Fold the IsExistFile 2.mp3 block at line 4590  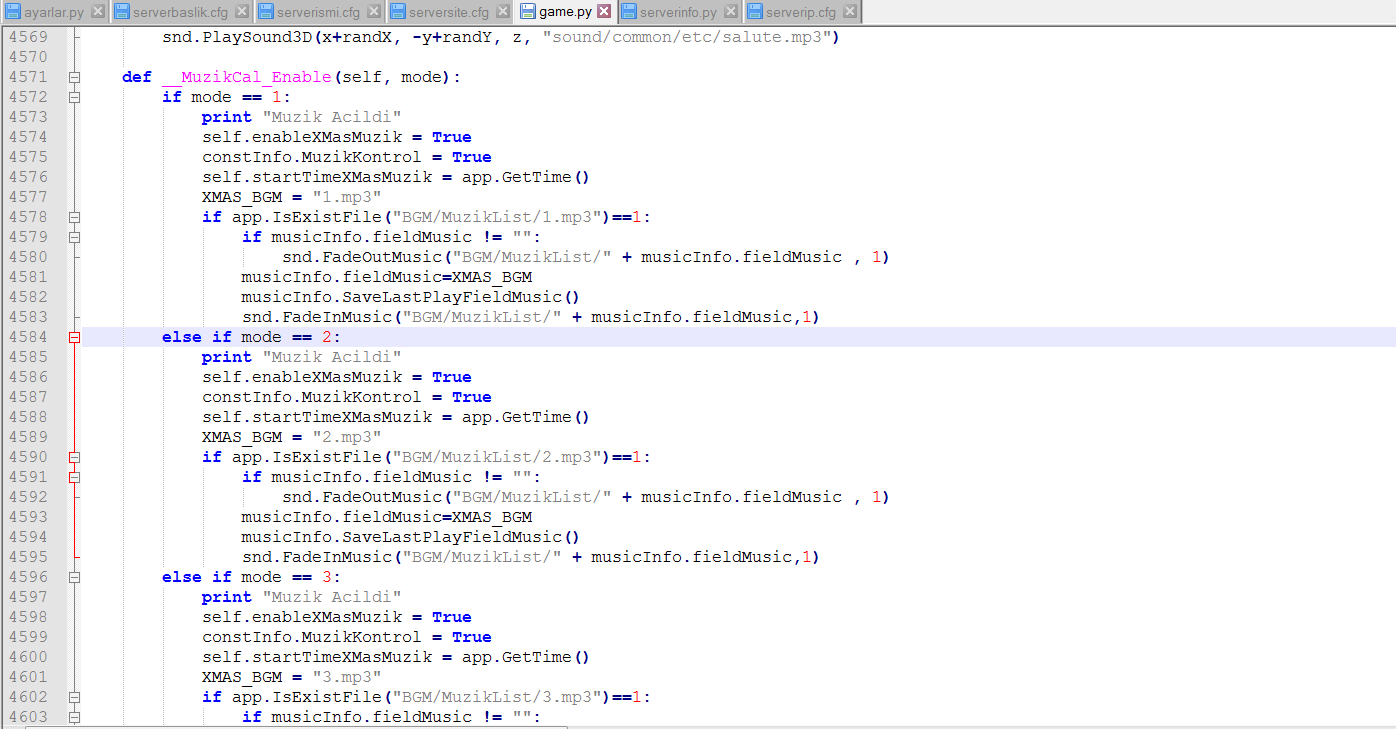74,457
